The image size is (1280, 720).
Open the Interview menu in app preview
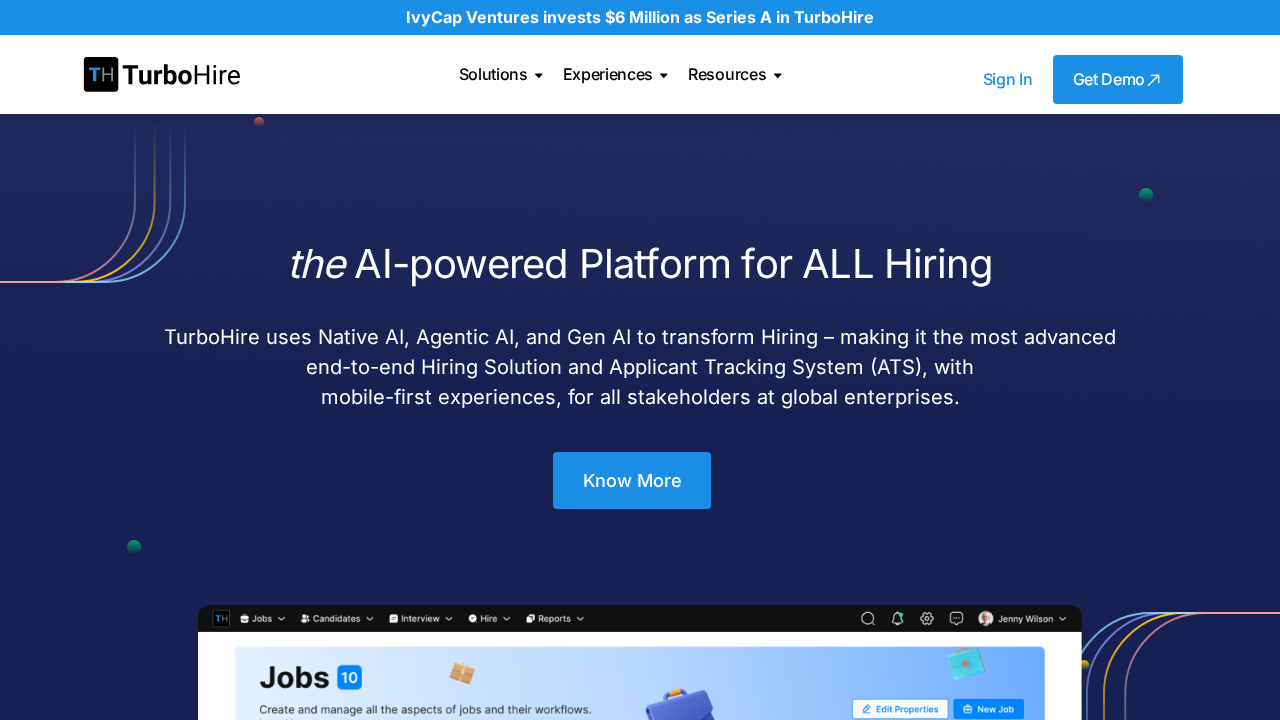pyautogui.click(x=420, y=619)
